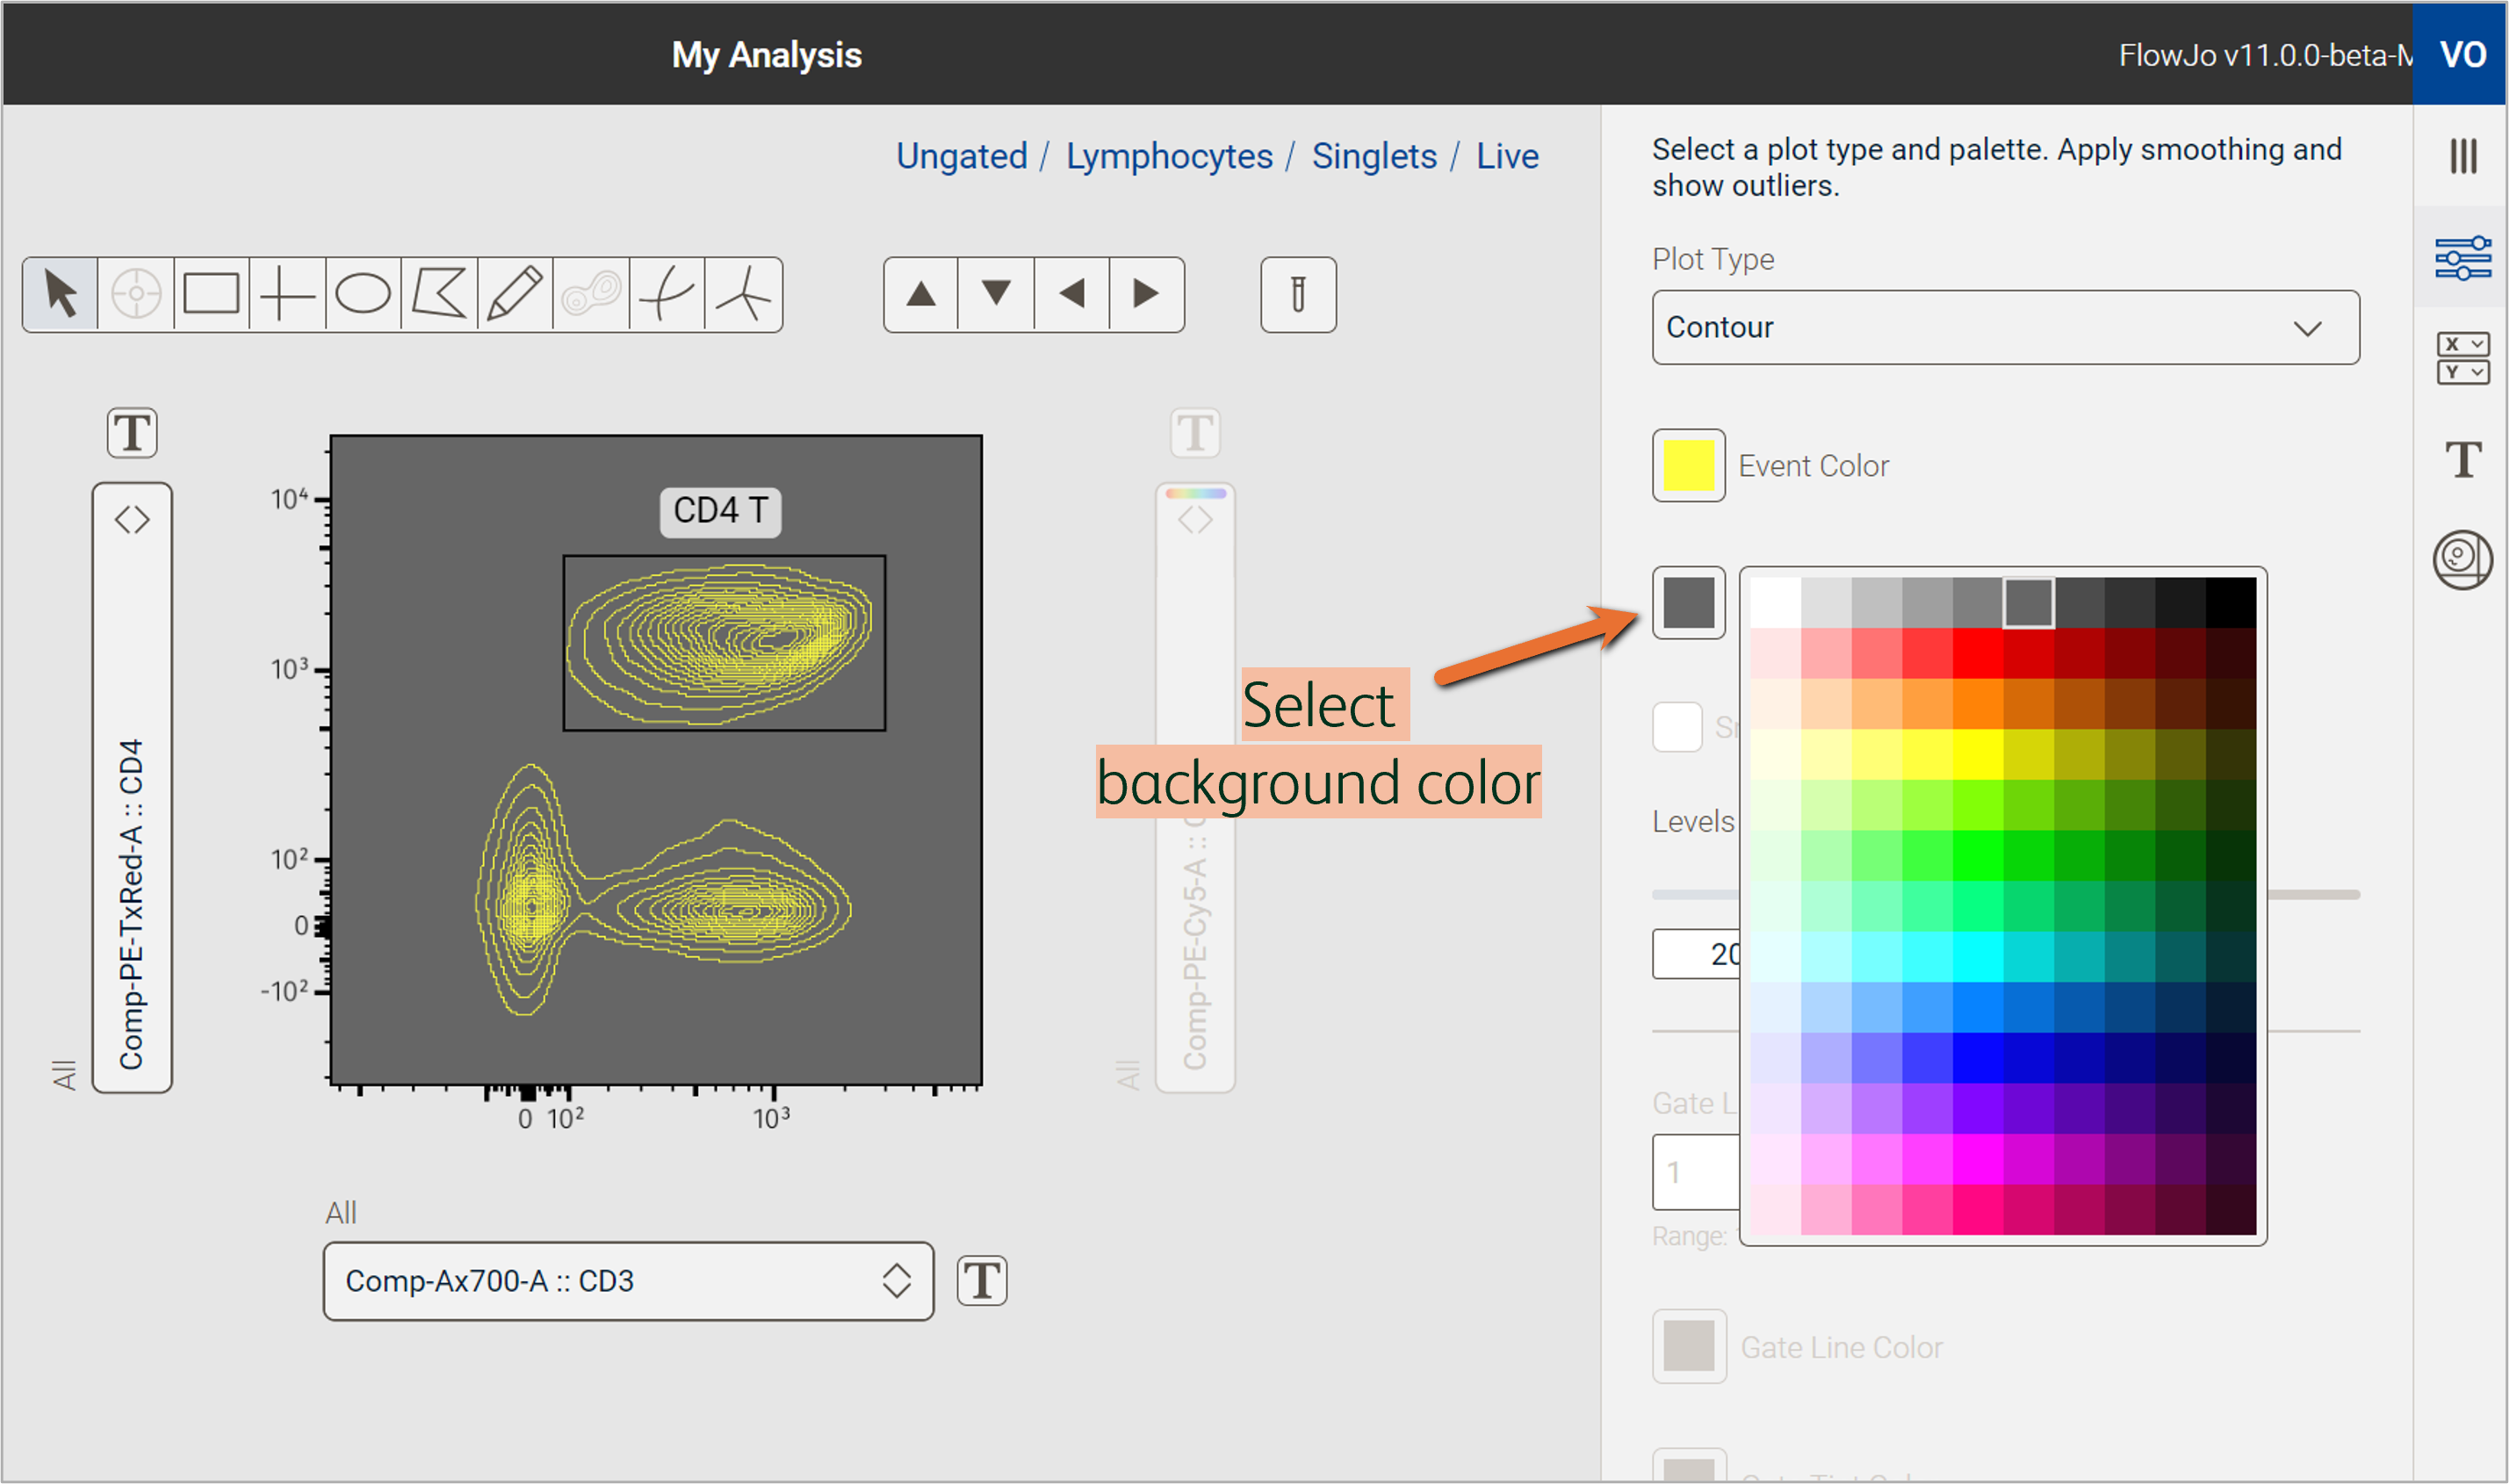Select the rectangle gate tool

[x=211, y=295]
